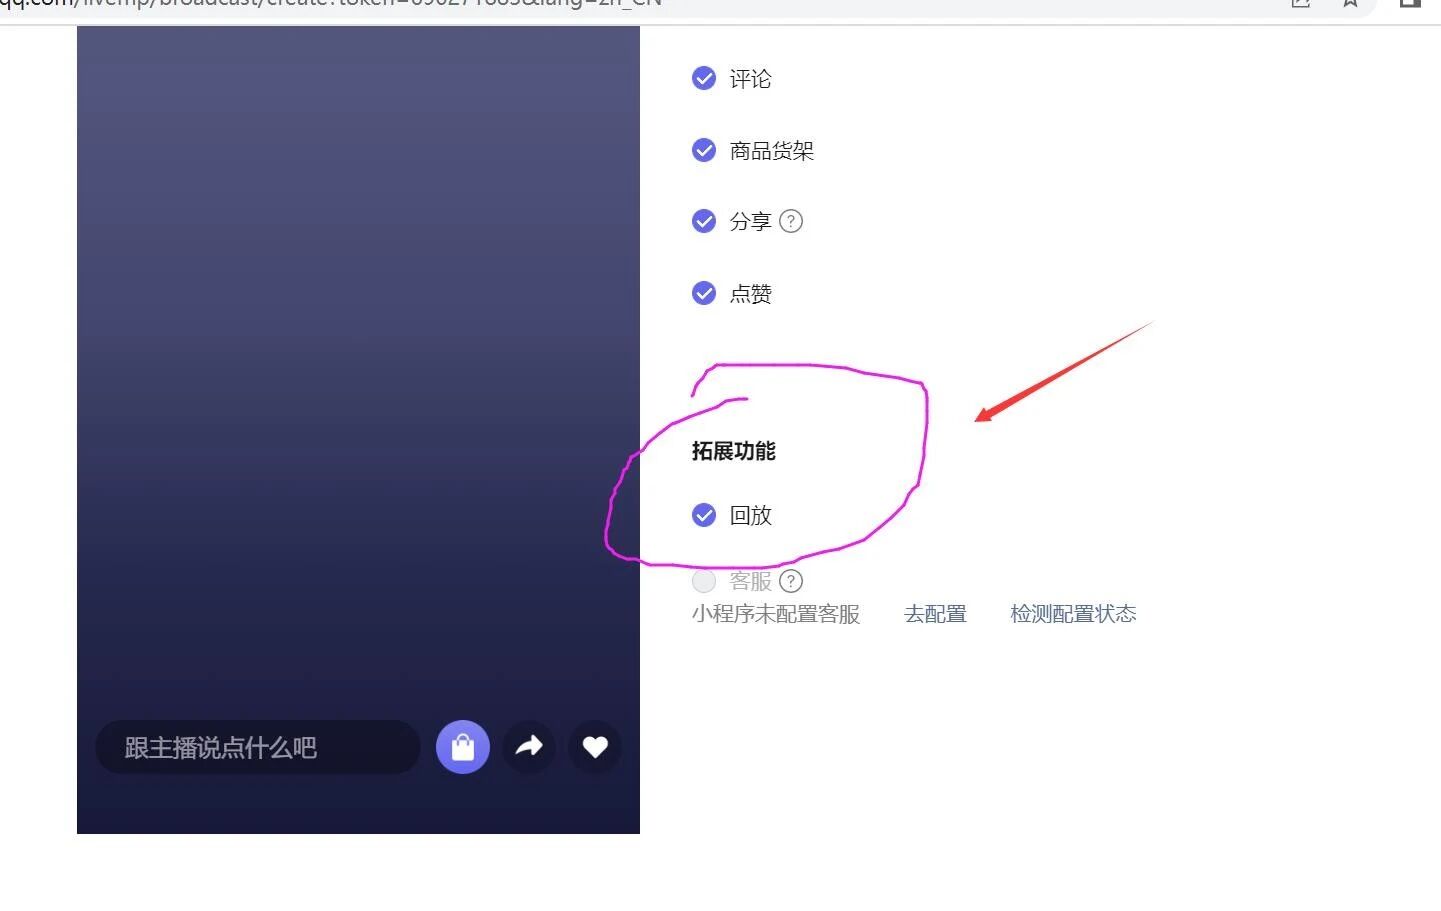The width and height of the screenshot is (1441, 911).
Task: Click the 小程序未配置客服 text
Action: pos(776,614)
